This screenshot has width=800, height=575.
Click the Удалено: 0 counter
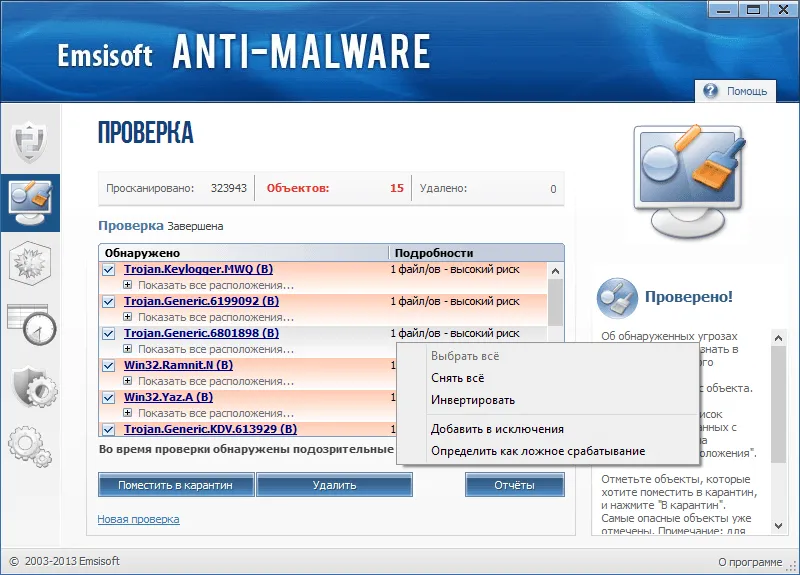(x=488, y=188)
